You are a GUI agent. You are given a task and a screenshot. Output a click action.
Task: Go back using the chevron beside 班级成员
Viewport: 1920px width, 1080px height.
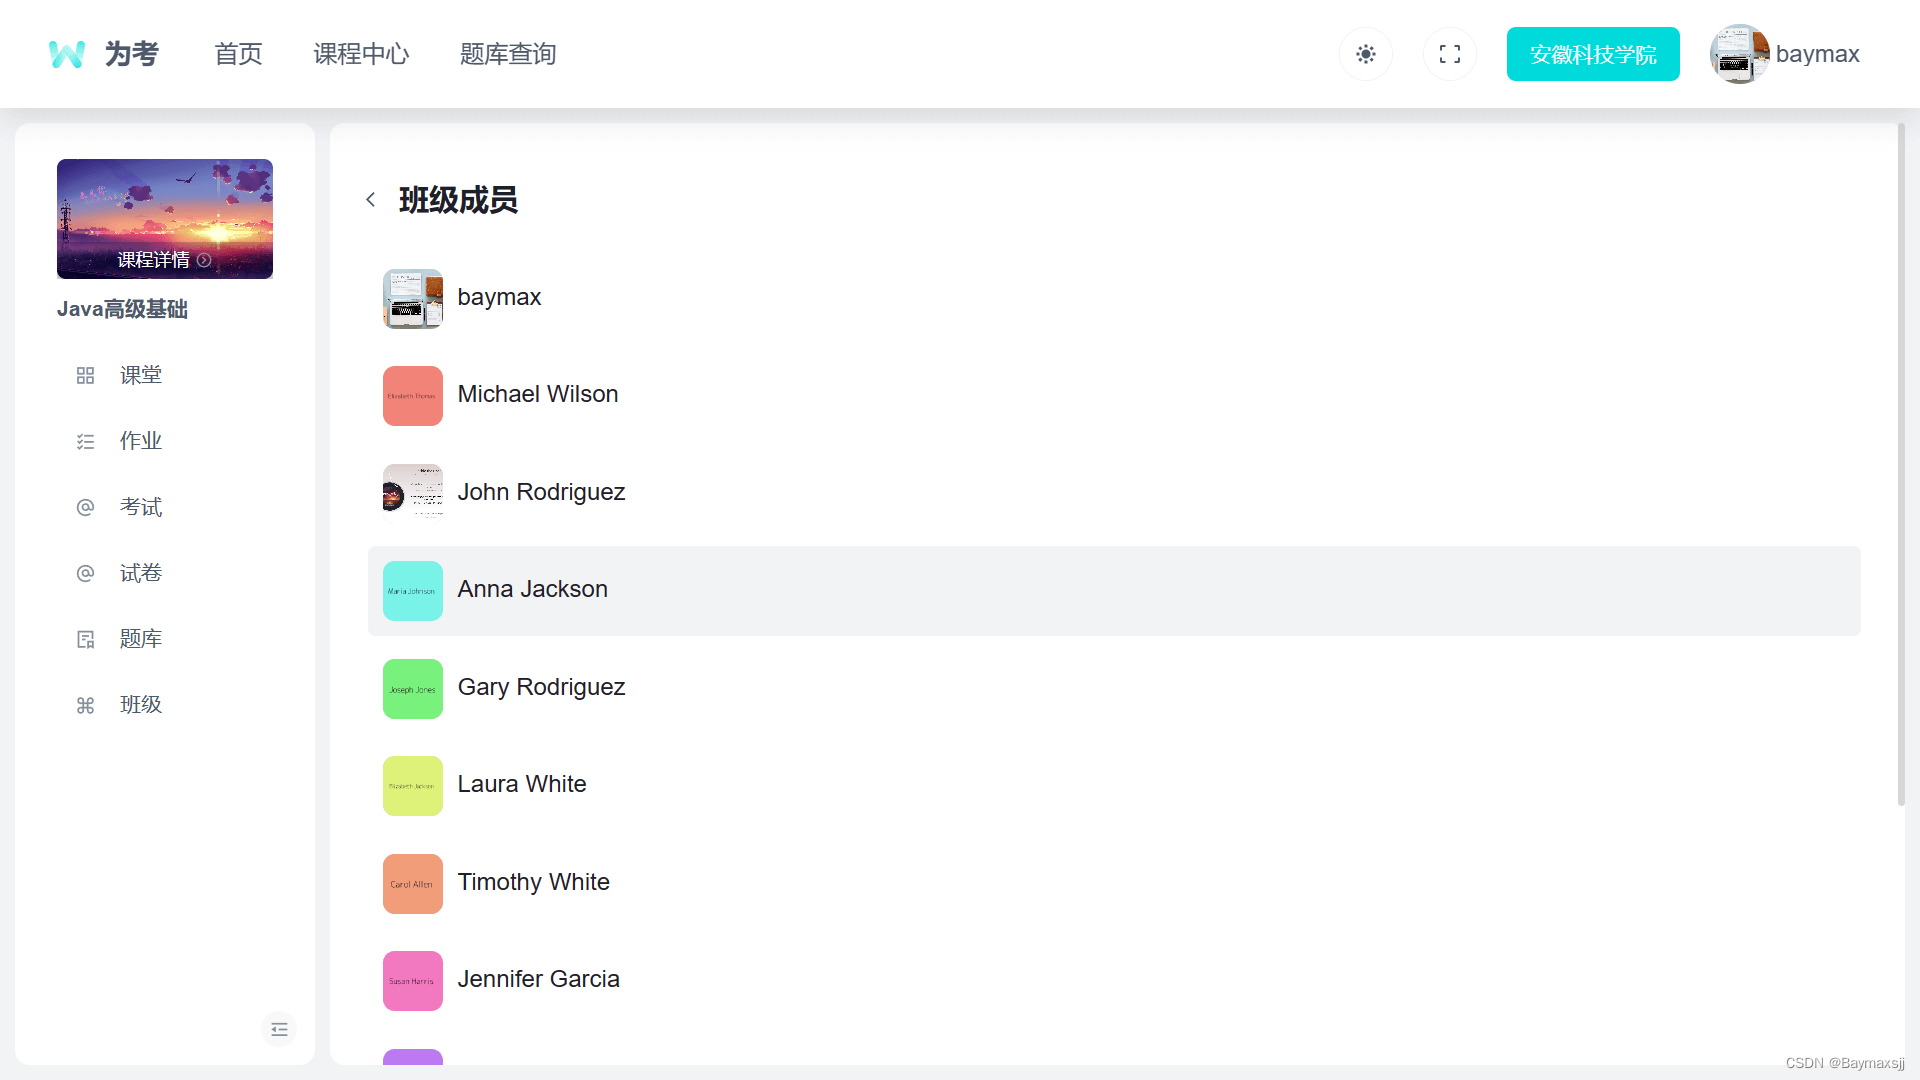pos(371,200)
